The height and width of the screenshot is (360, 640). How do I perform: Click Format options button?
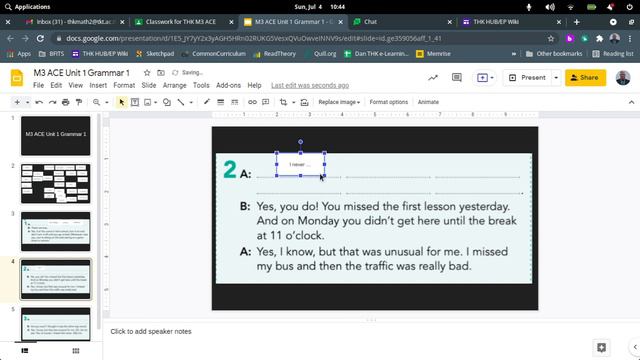[389, 102]
